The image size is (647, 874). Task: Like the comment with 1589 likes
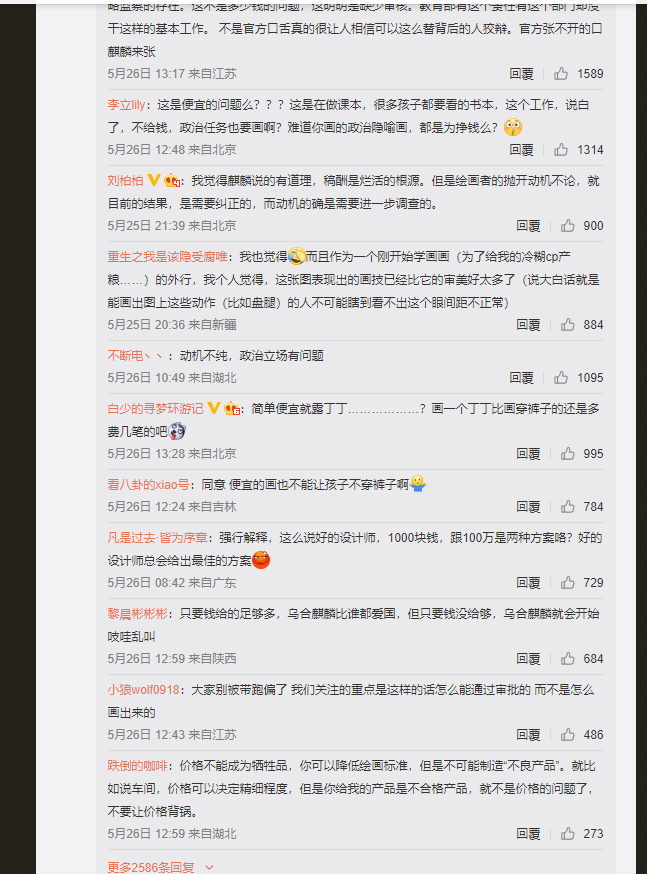pyautogui.click(x=561, y=74)
